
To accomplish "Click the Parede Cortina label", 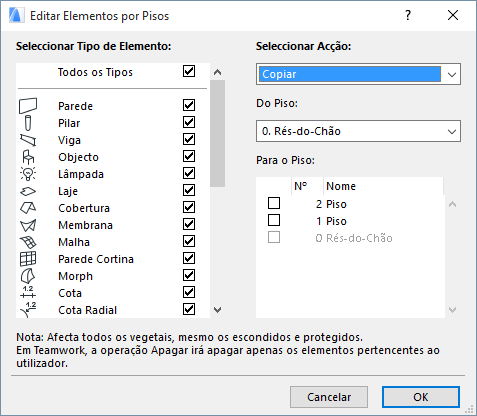I will coord(96,259).
